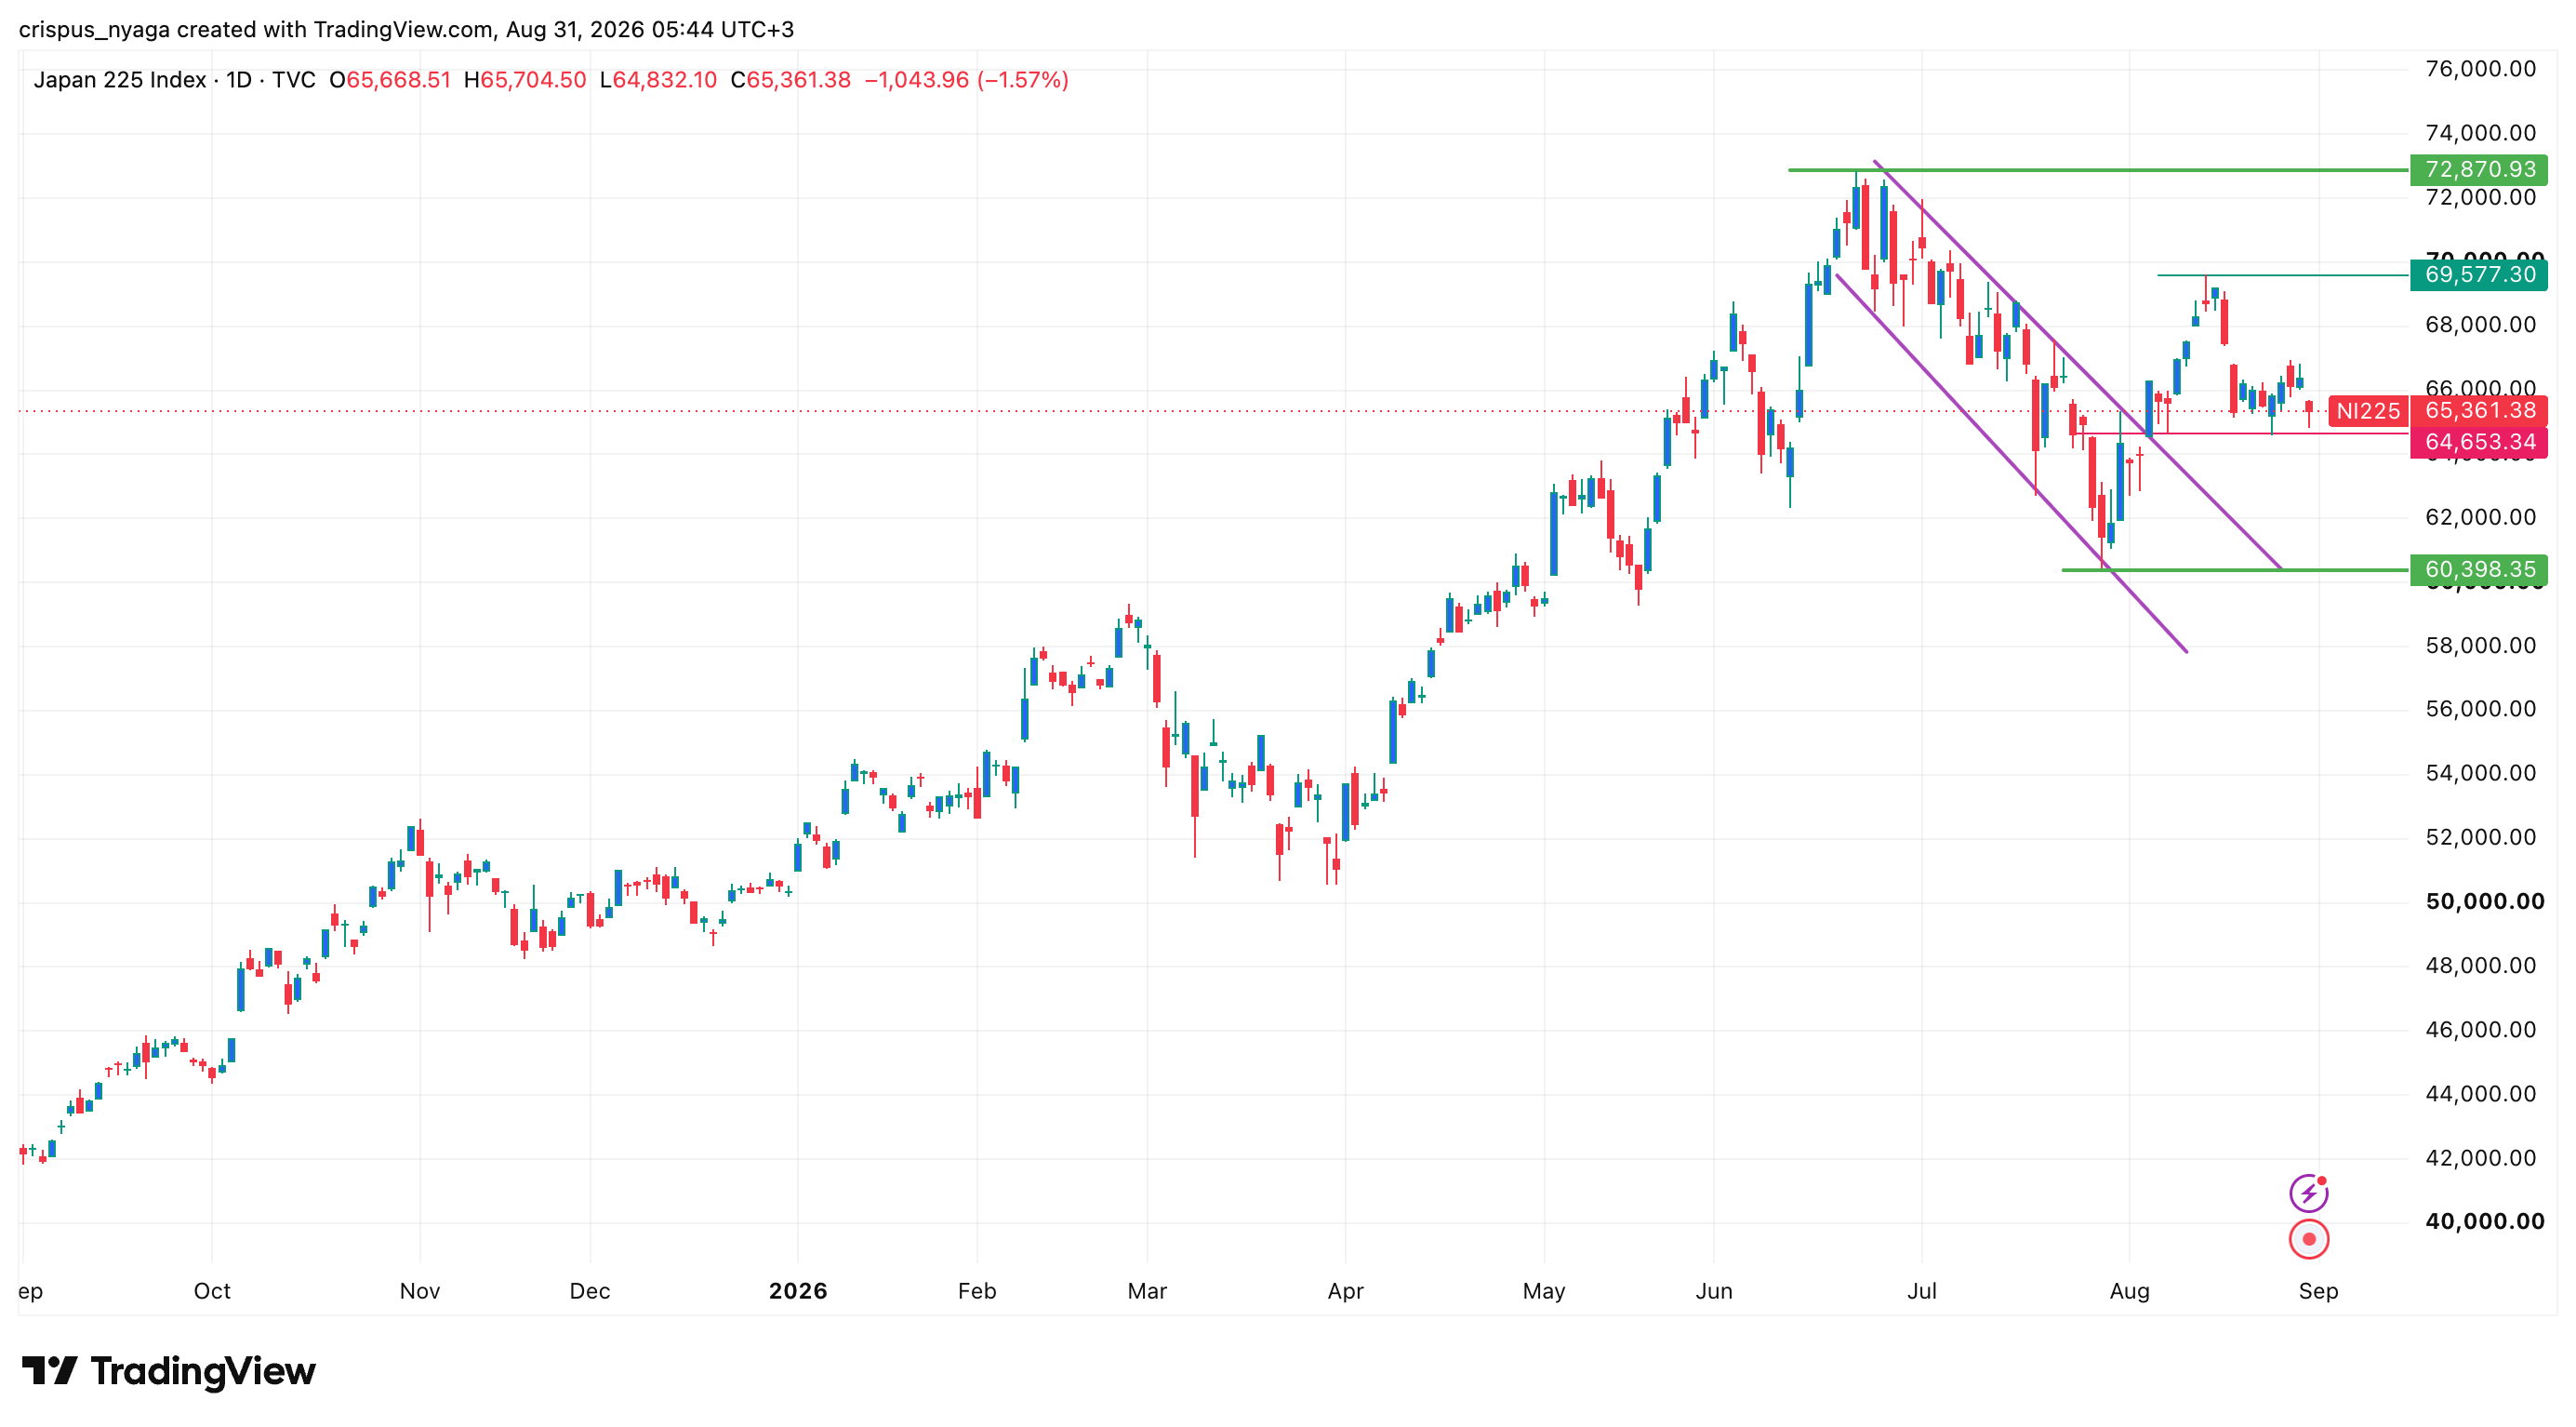Click the Aug label on time axis
2576x1427 pixels.
tap(2129, 1291)
